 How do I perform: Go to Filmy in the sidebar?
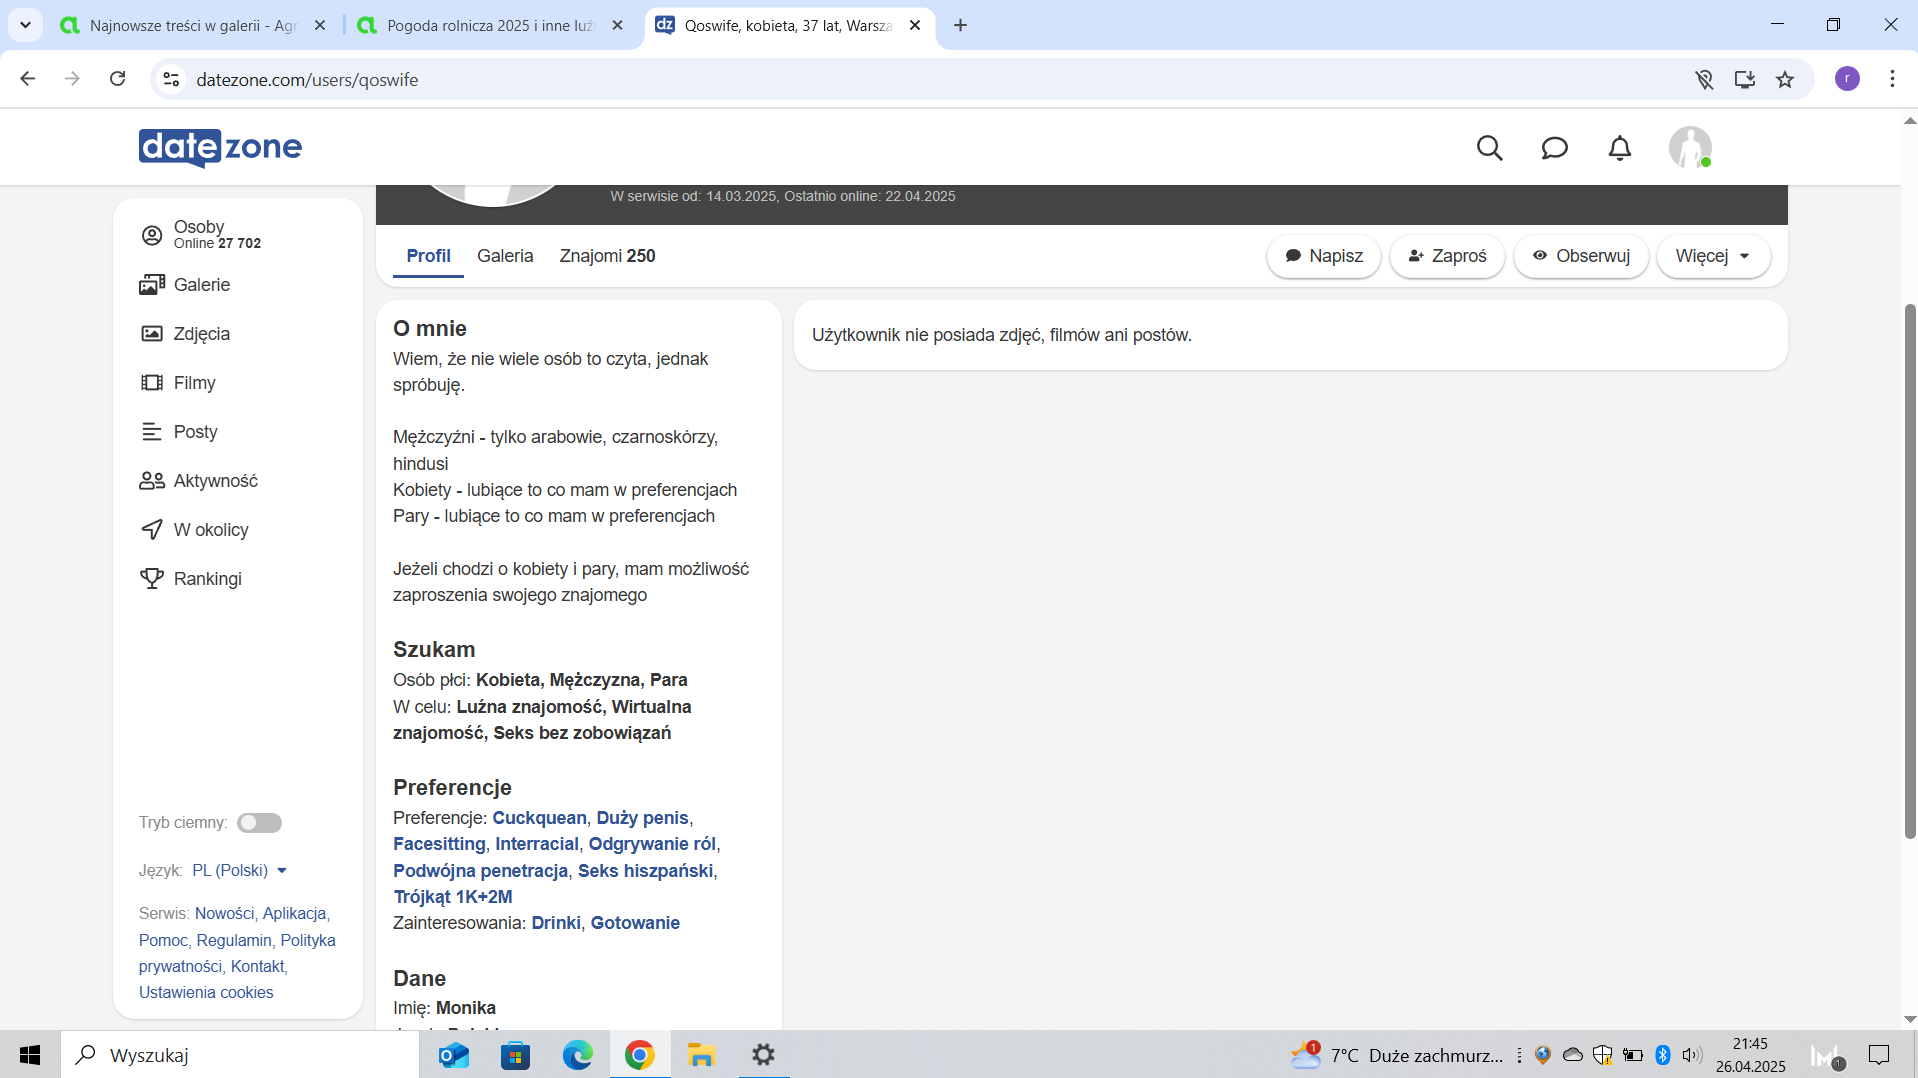point(194,383)
